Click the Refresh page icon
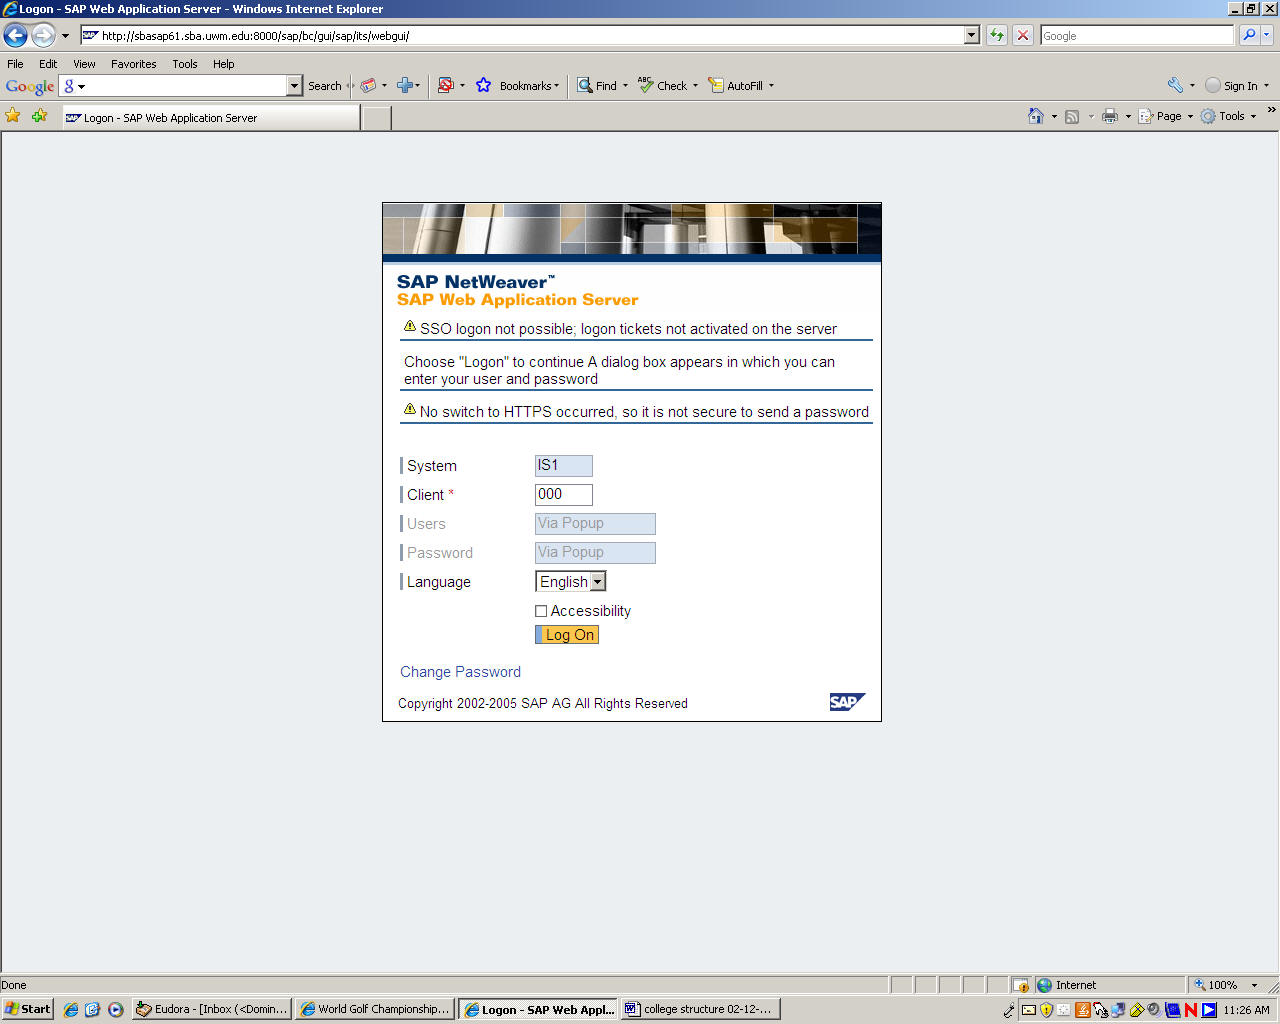Viewport: 1280px width, 1024px height. (x=997, y=35)
